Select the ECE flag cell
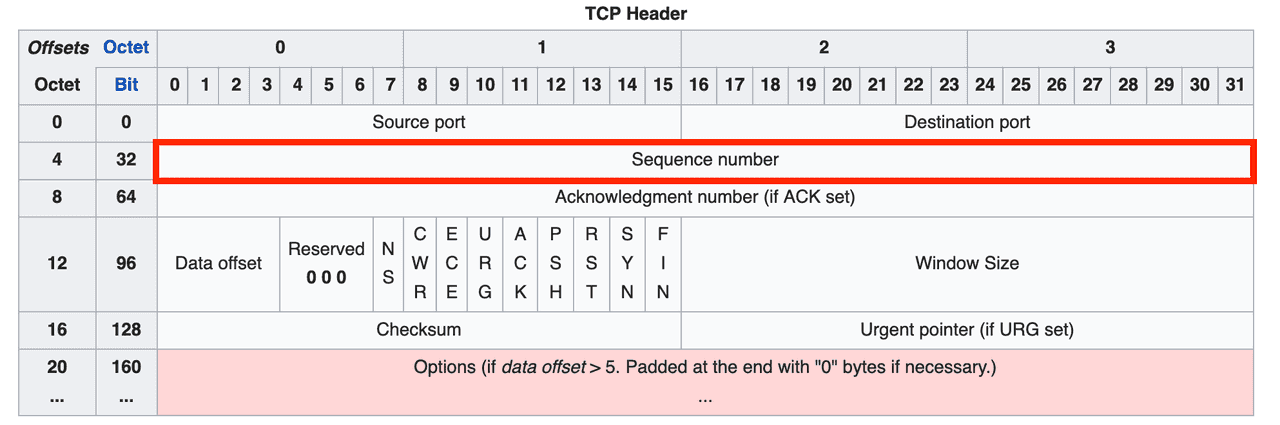1280x425 pixels. click(x=452, y=264)
